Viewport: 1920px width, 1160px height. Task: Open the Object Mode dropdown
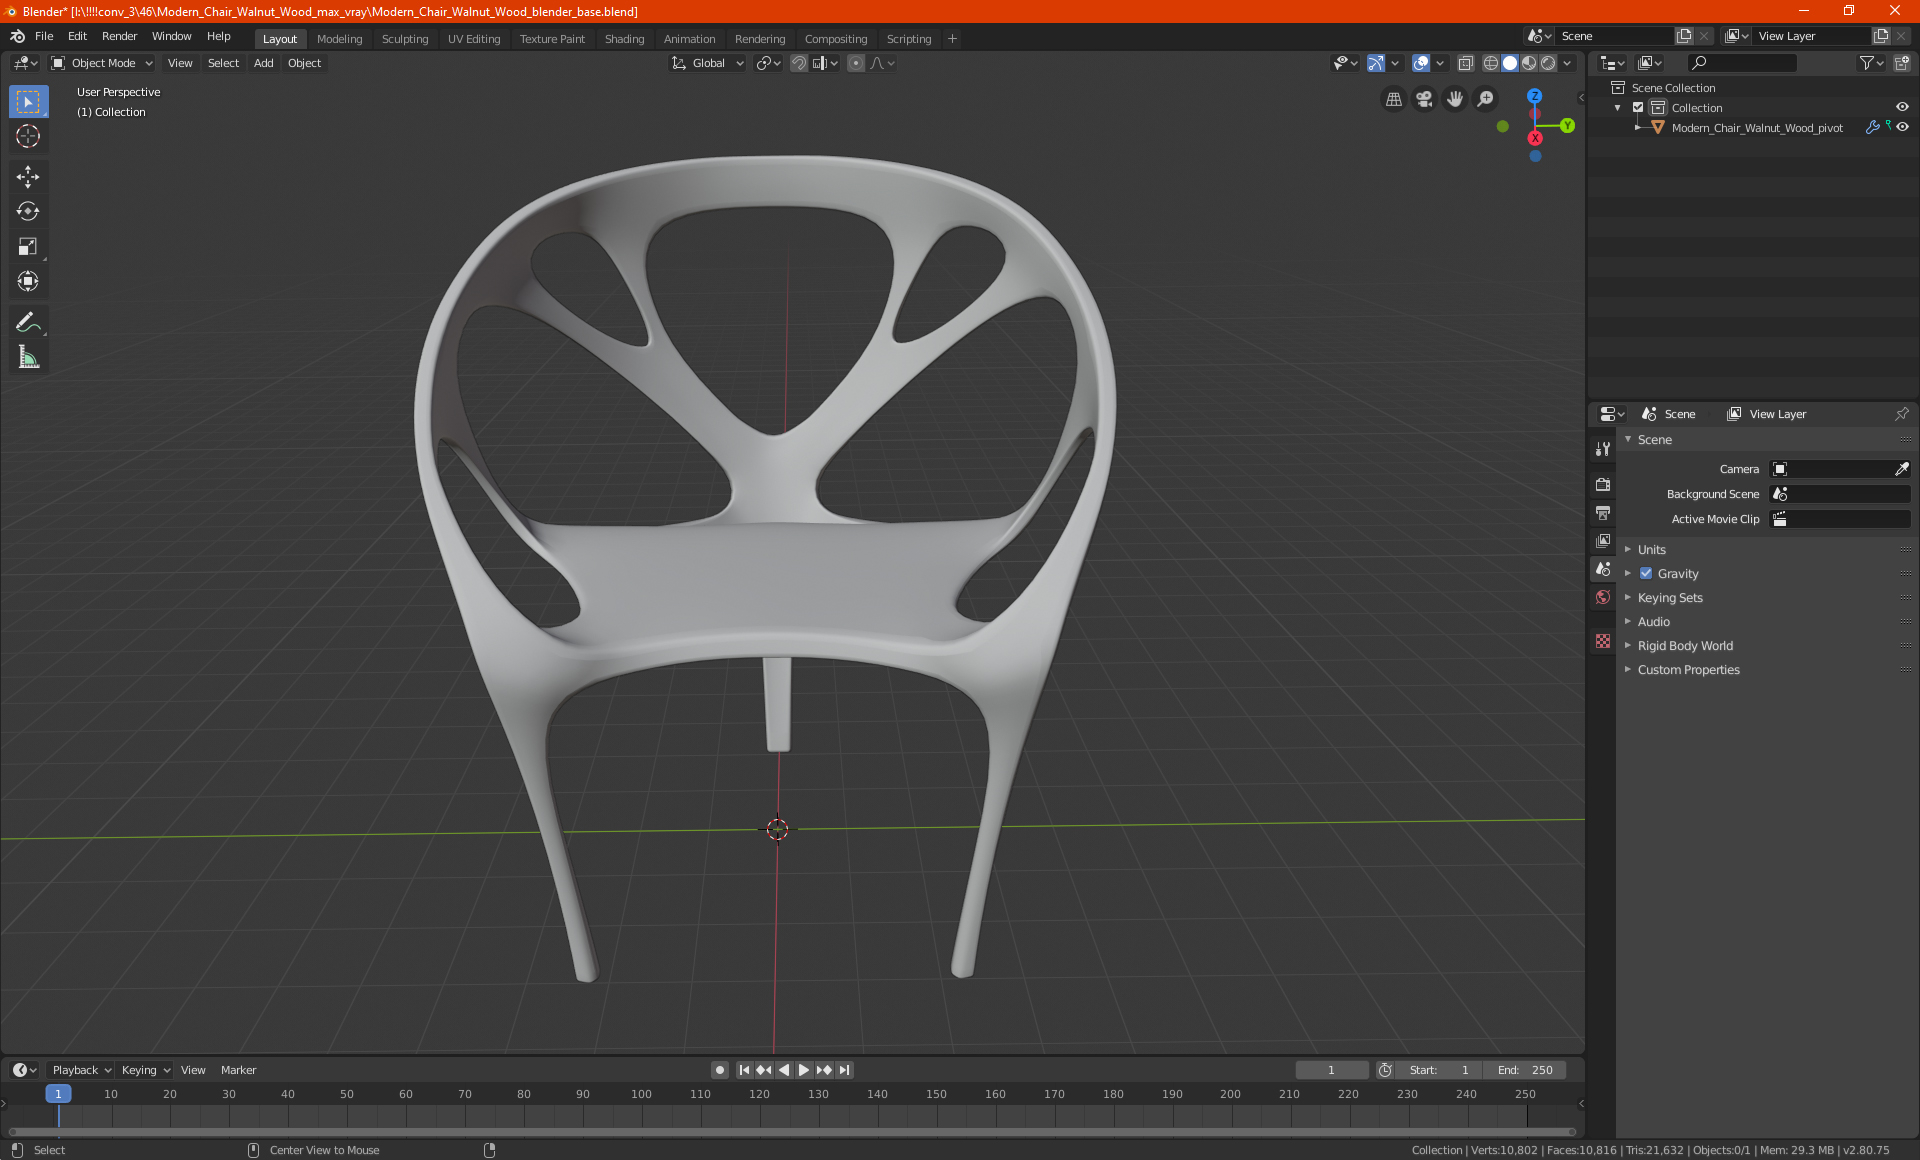102,63
